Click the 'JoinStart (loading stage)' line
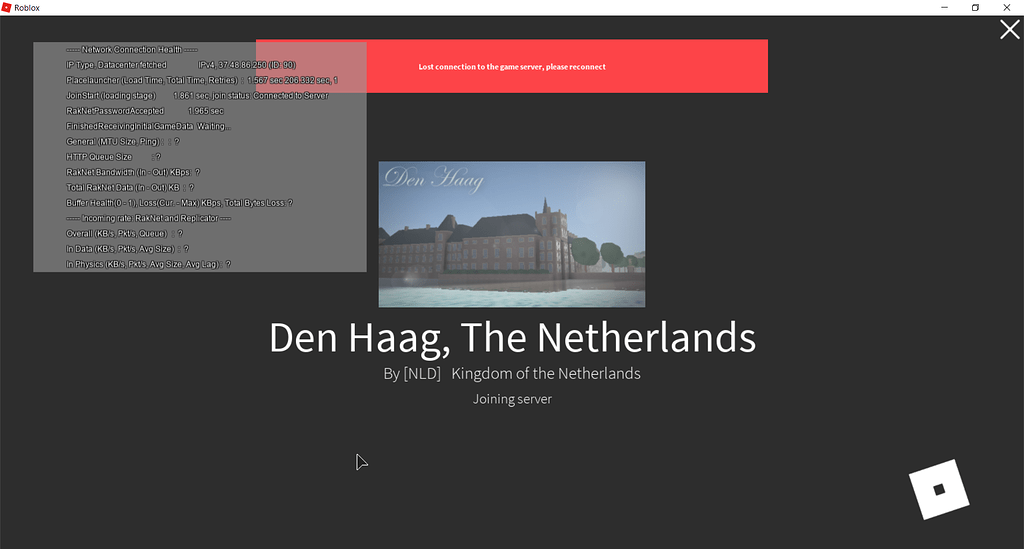 (197, 95)
